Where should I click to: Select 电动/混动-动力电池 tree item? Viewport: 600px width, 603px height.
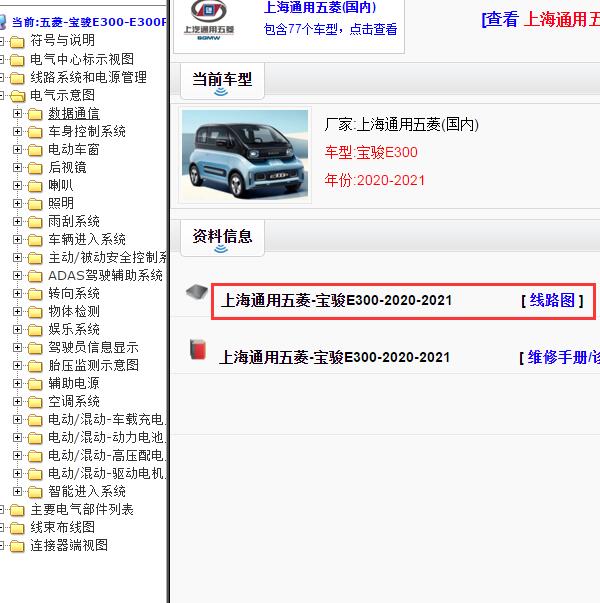click(x=107, y=438)
